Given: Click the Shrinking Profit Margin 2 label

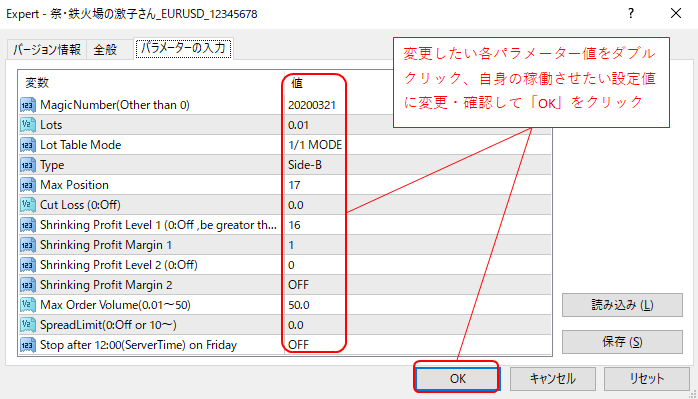Looking at the screenshot, I should point(106,285).
